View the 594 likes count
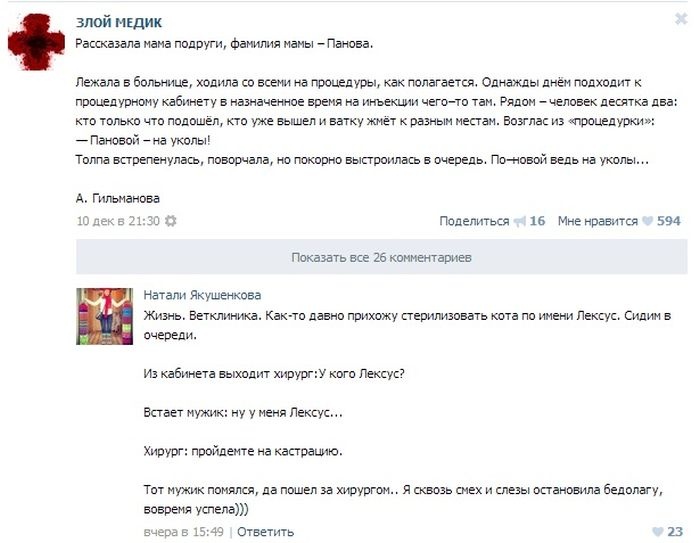 (669, 221)
